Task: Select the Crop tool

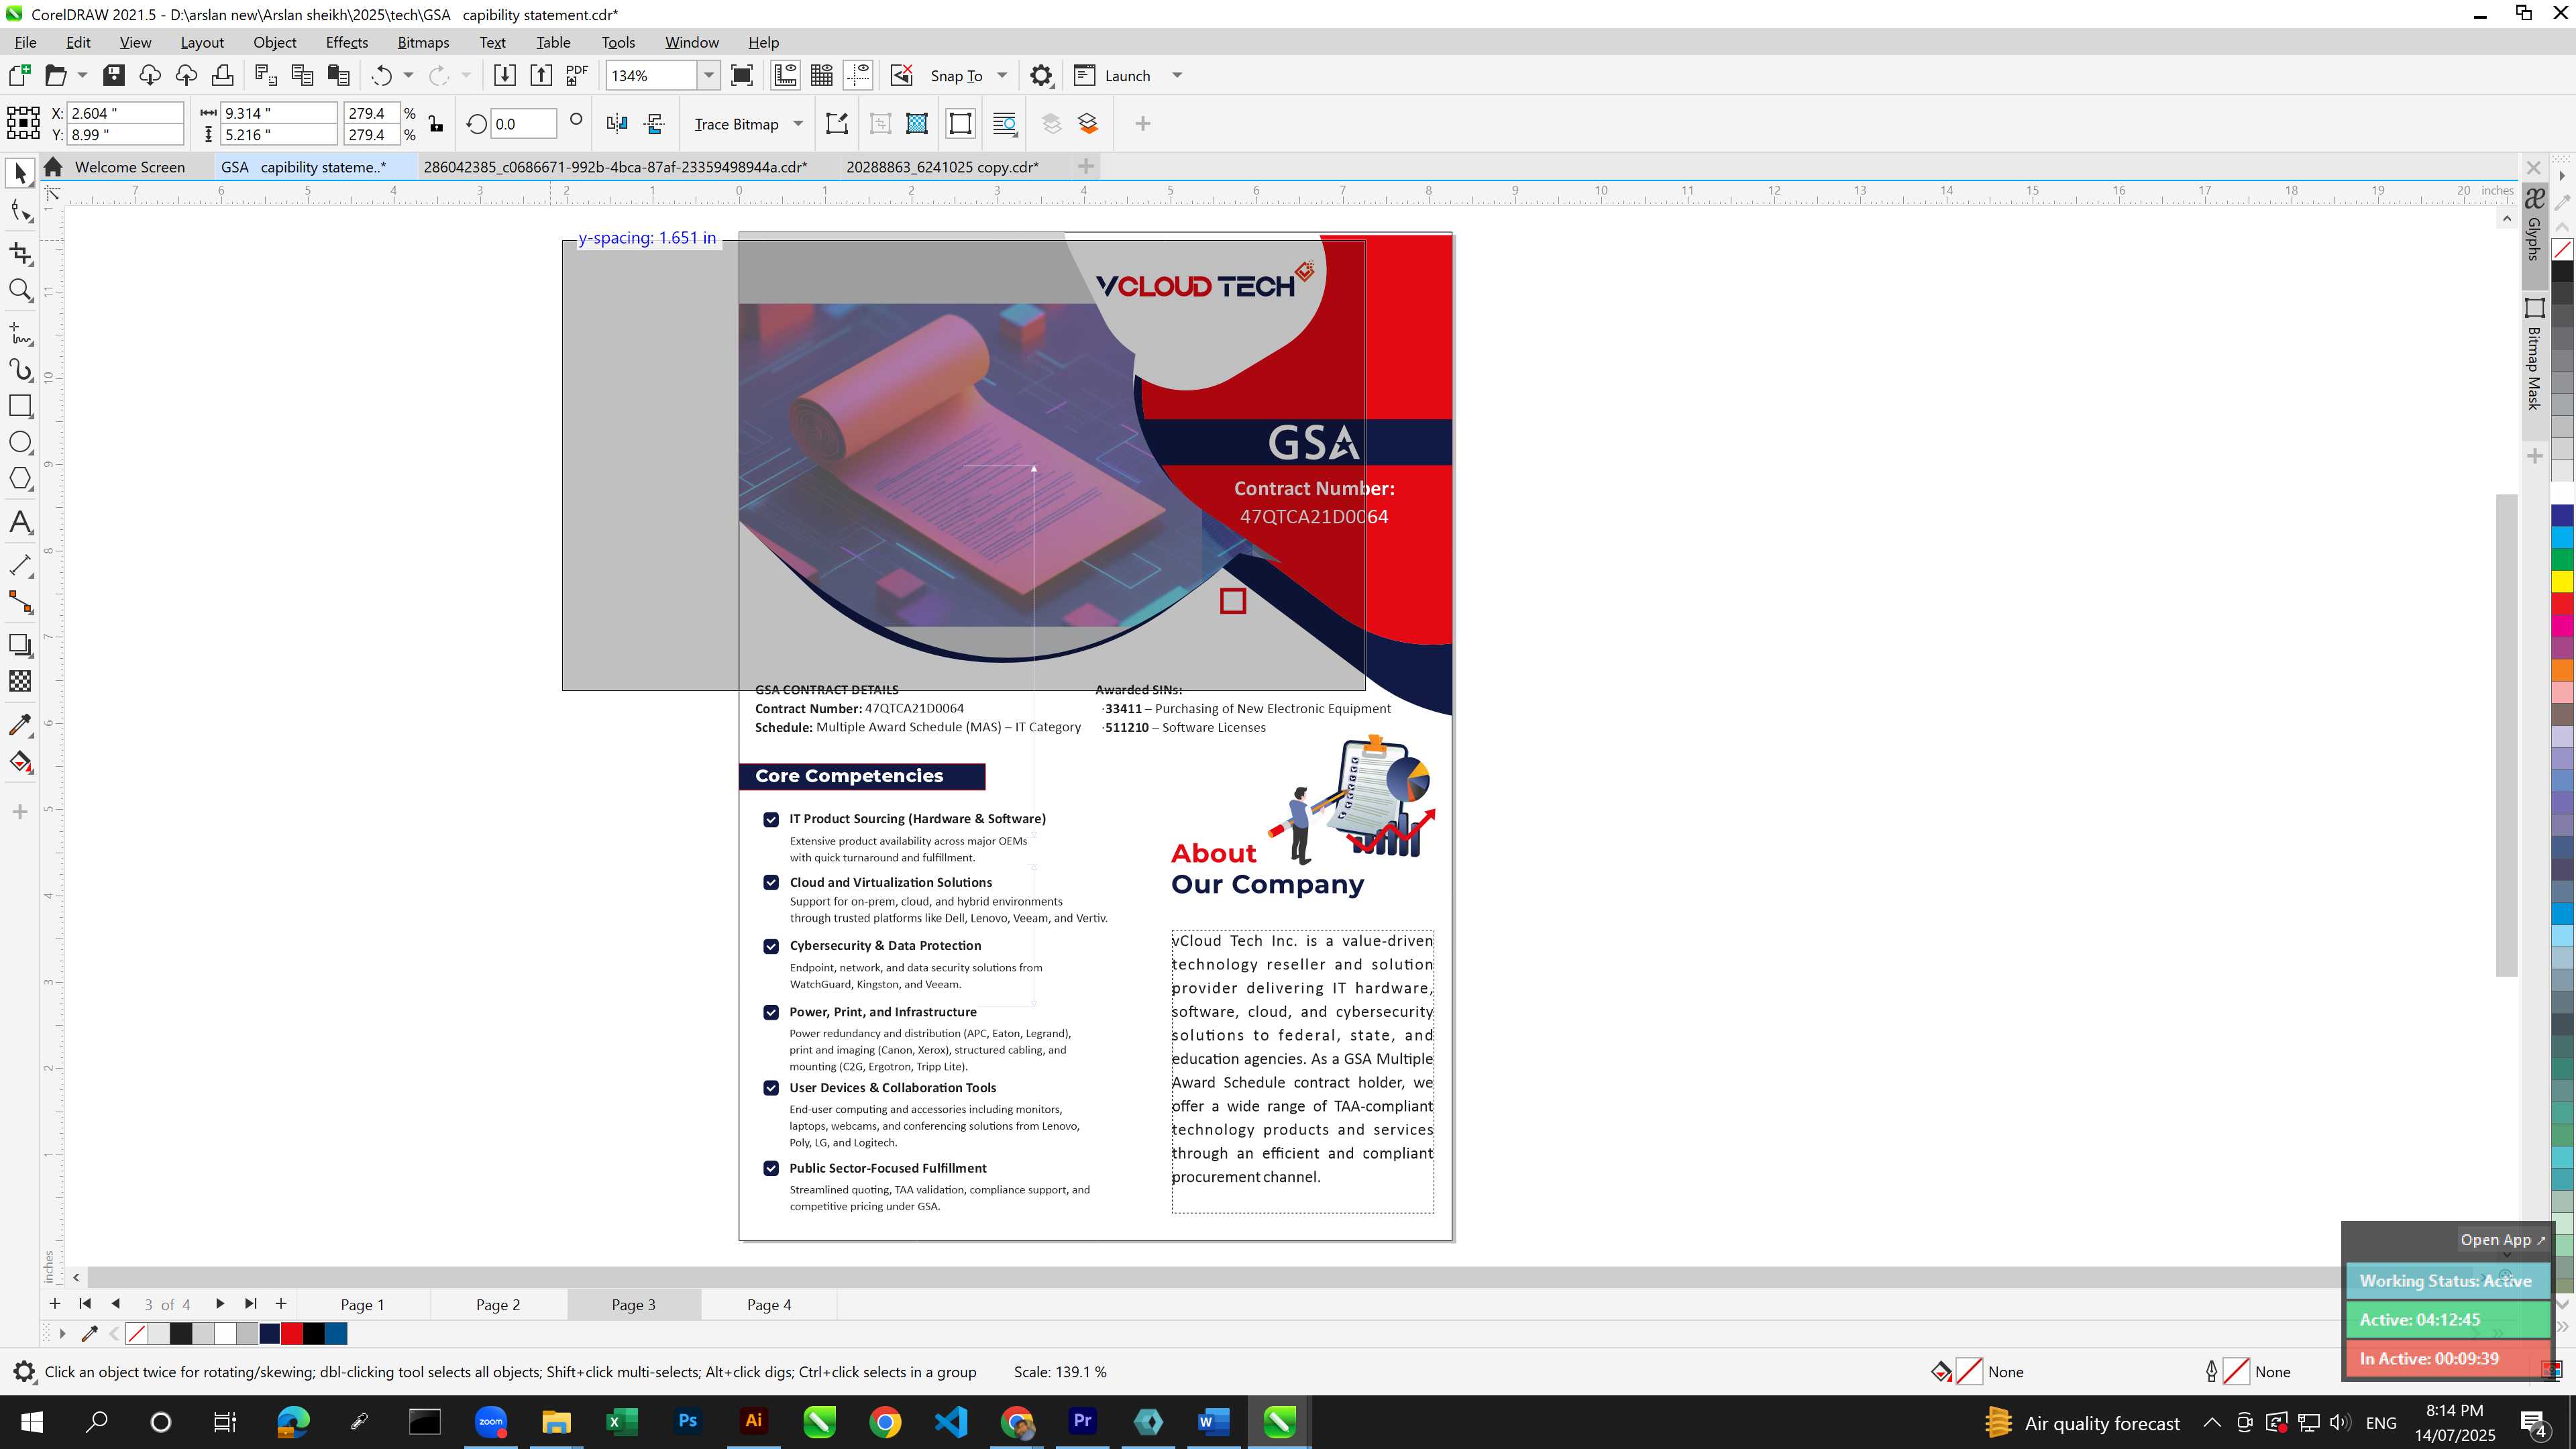Action: (20, 253)
